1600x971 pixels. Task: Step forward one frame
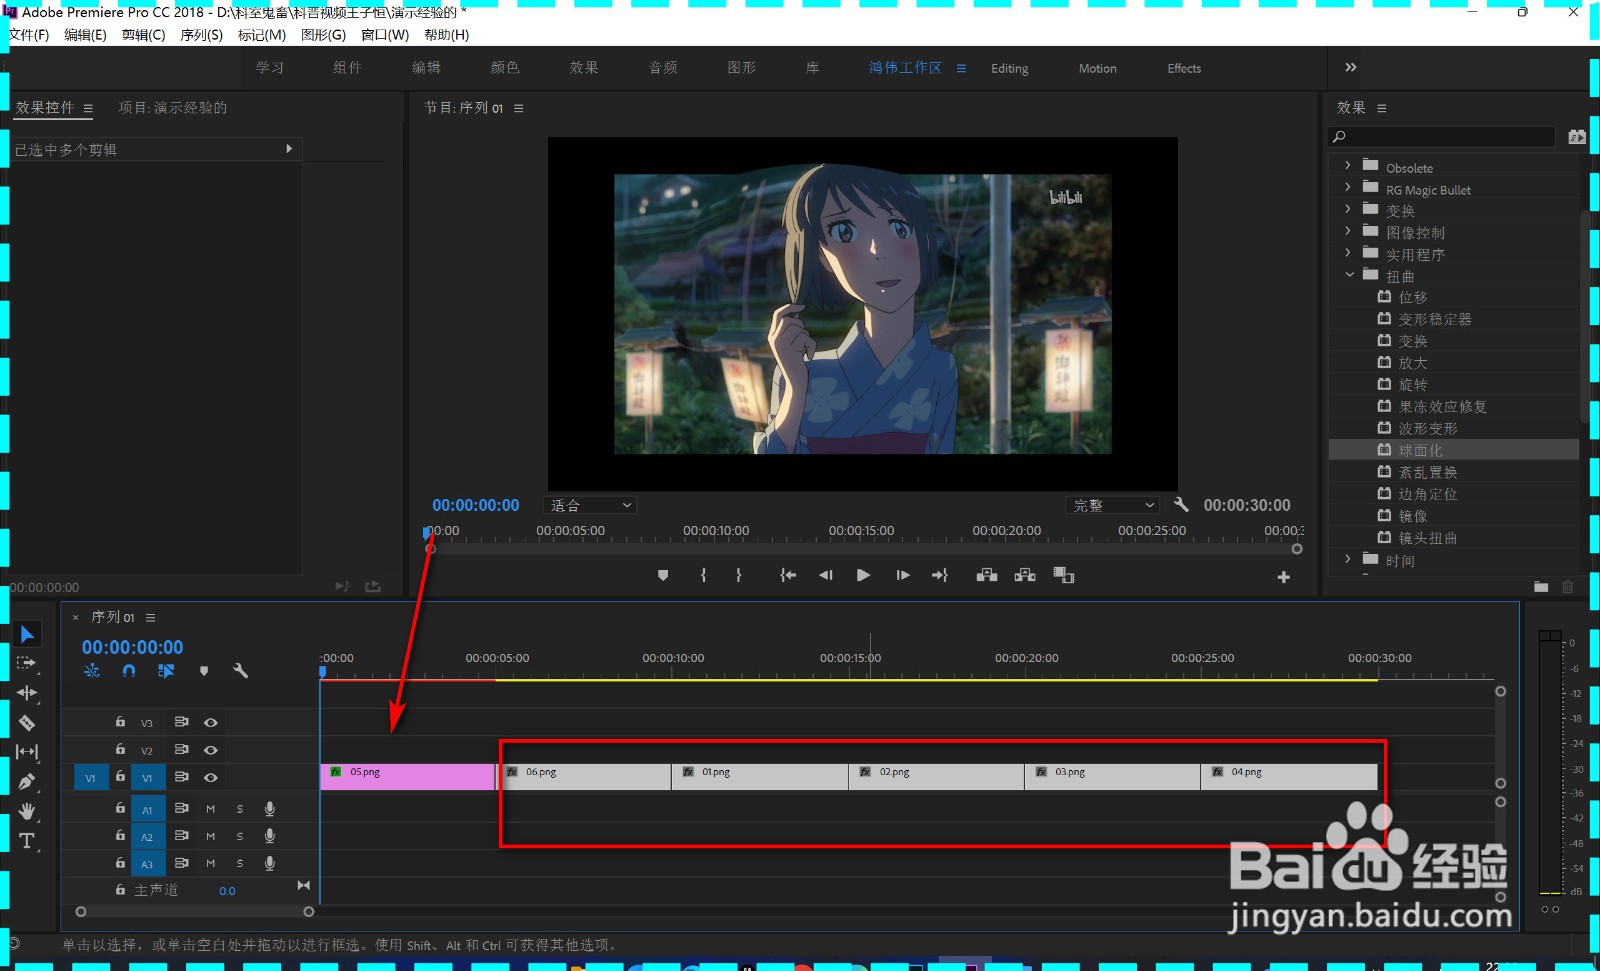[903, 576]
